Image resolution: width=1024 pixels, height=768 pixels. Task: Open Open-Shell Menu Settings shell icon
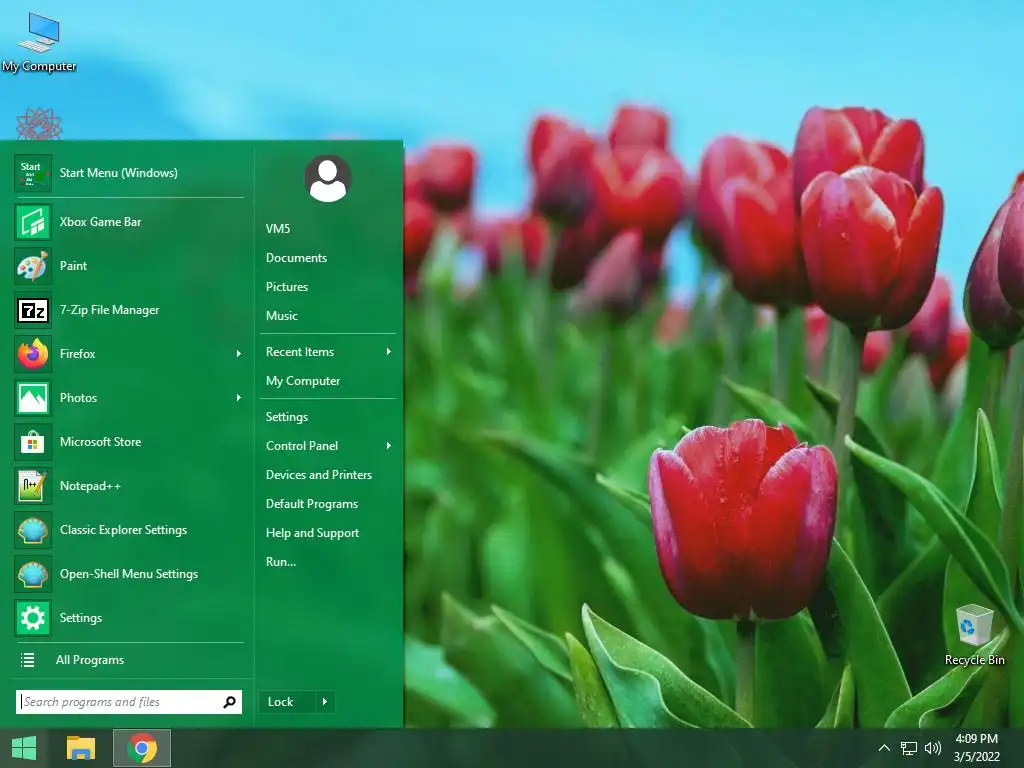32,574
